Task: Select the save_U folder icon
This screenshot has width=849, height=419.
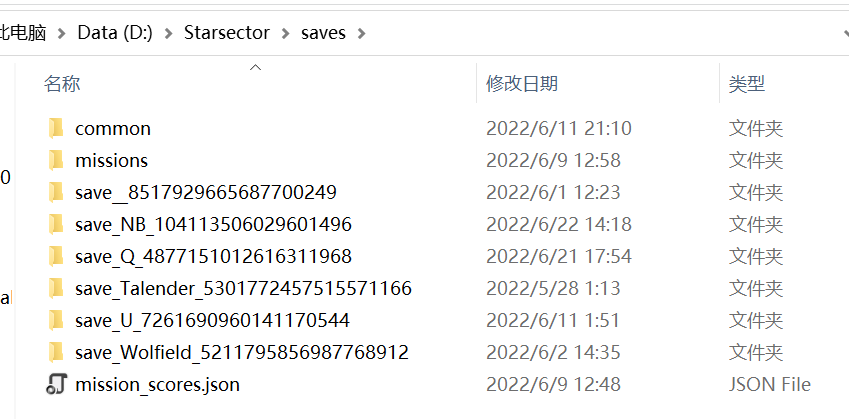Action: [56, 321]
